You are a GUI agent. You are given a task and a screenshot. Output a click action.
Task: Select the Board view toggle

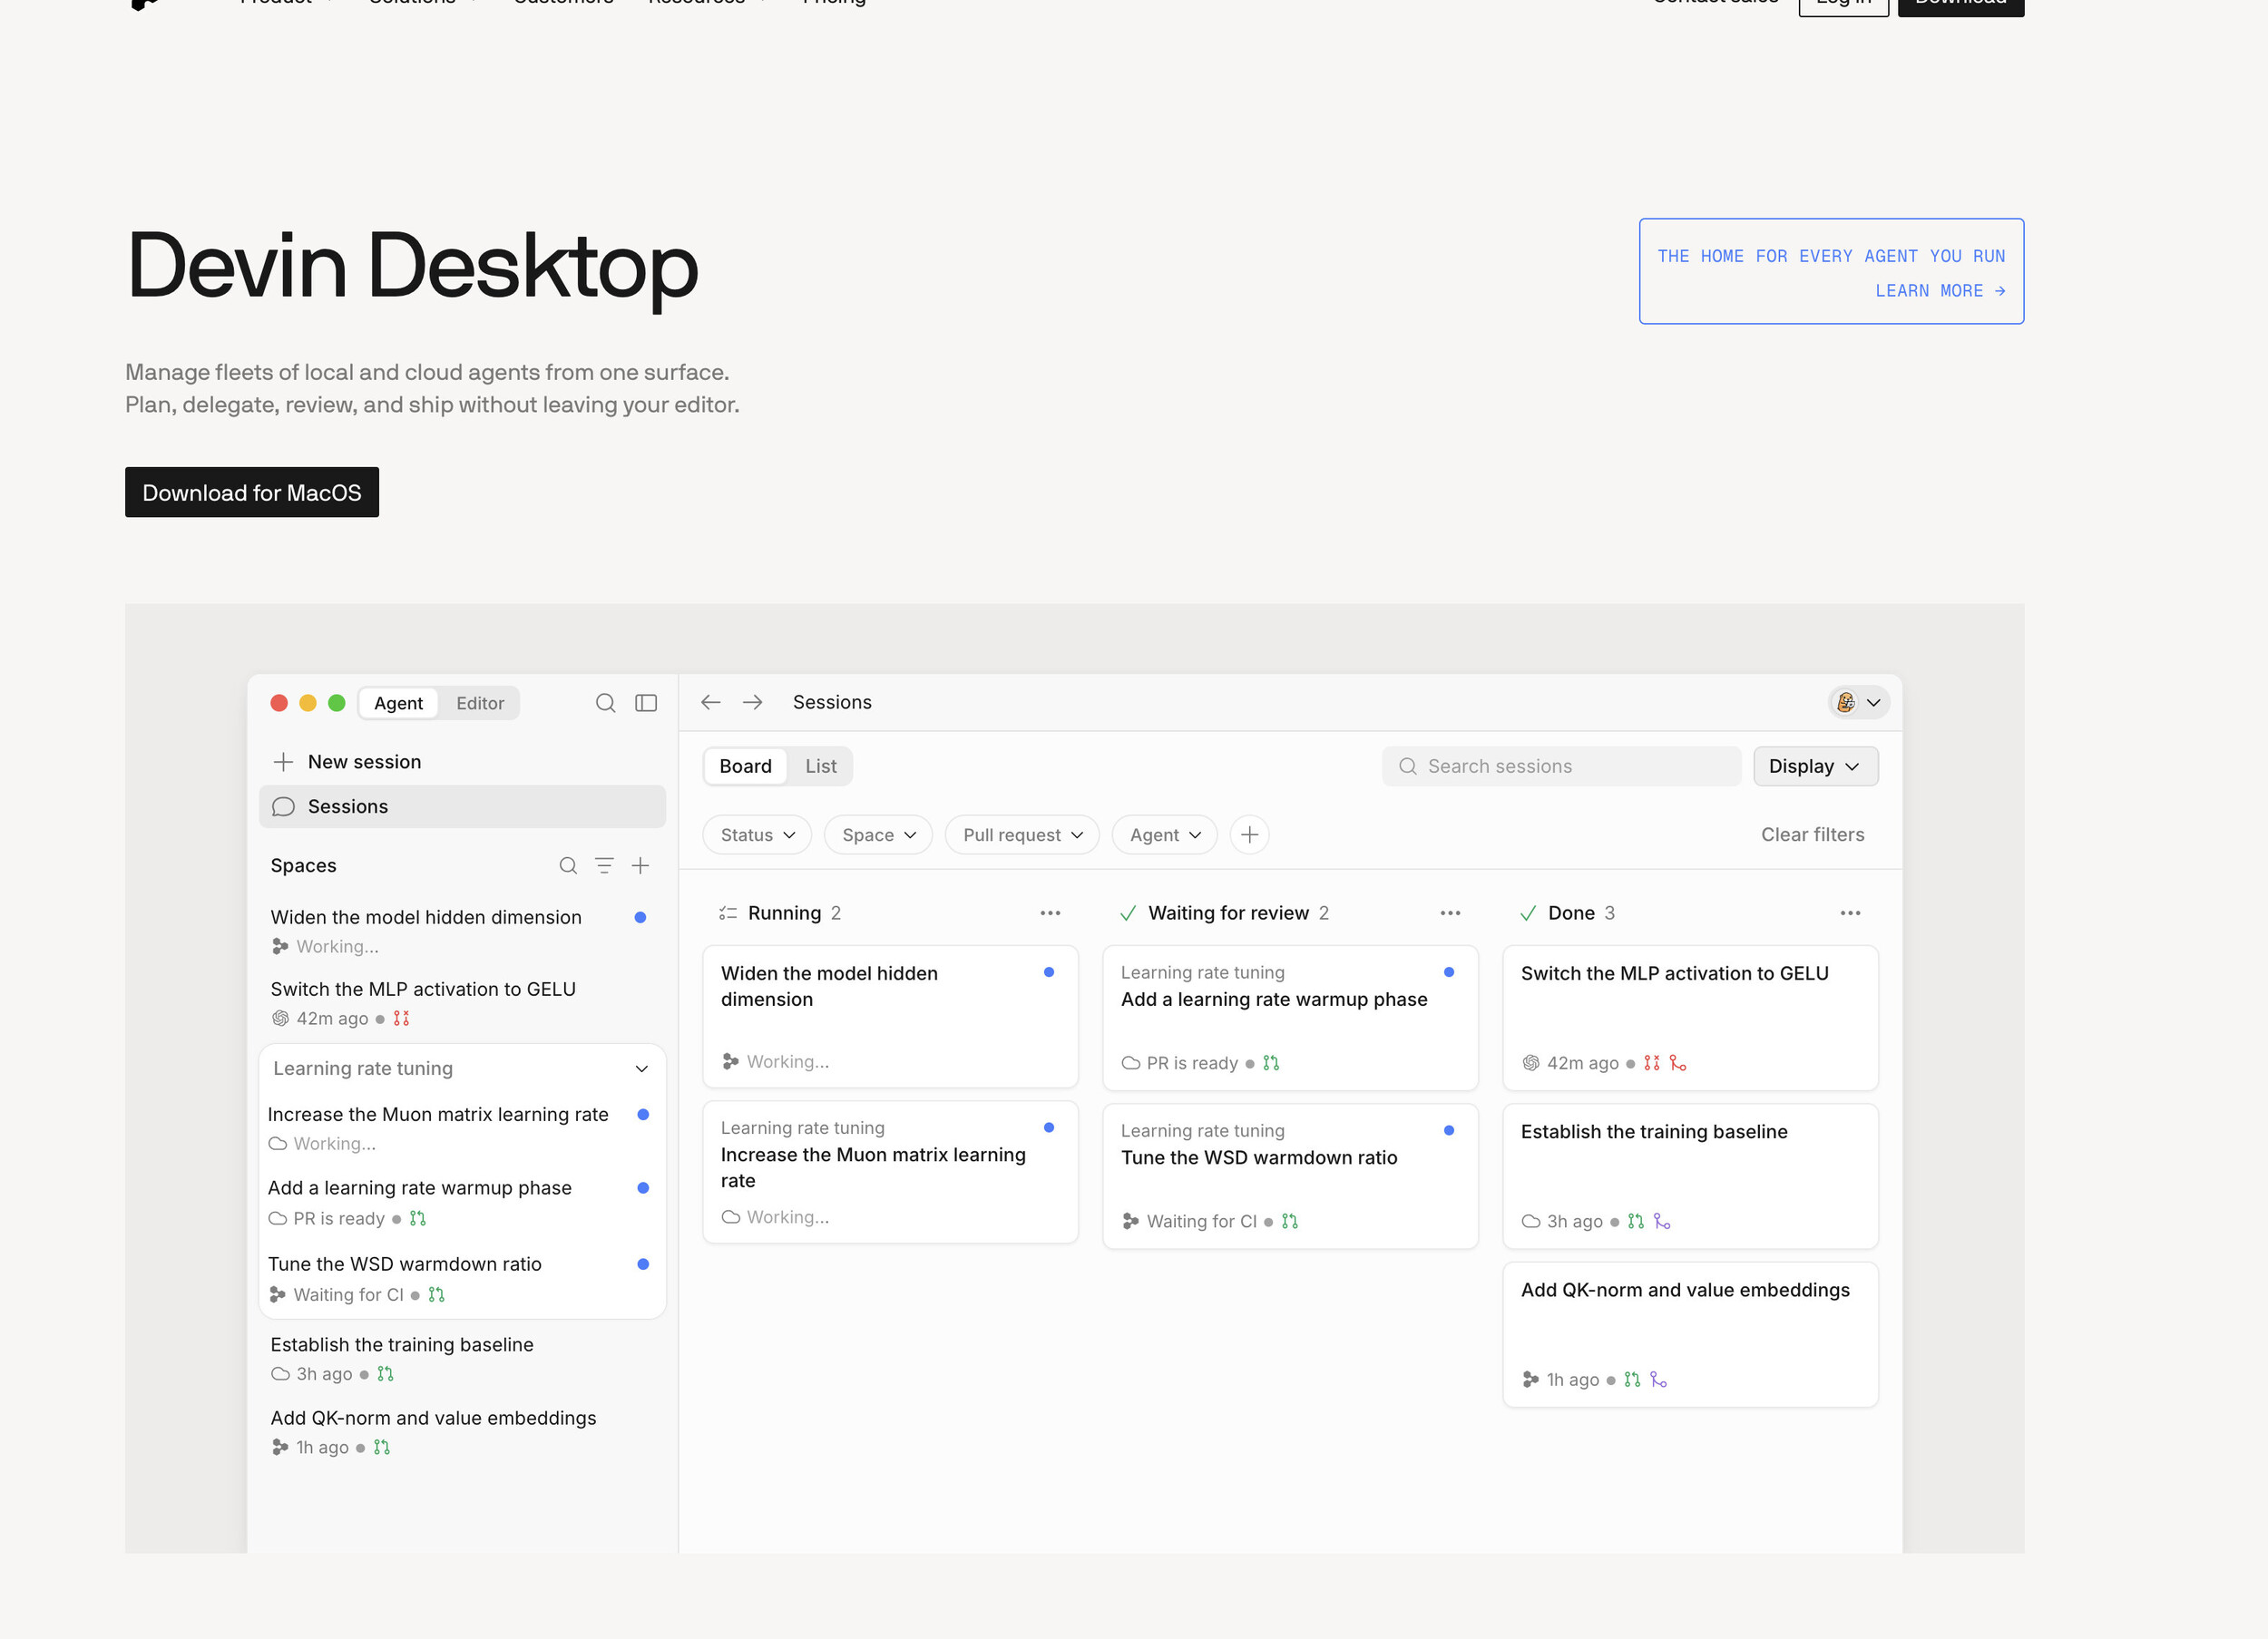745,766
